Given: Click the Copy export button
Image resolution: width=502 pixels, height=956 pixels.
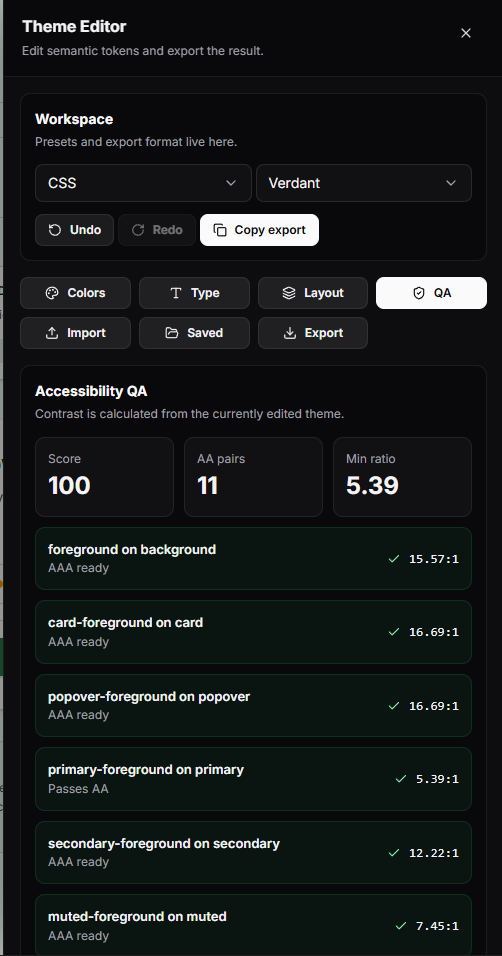Looking at the screenshot, I should [259, 230].
